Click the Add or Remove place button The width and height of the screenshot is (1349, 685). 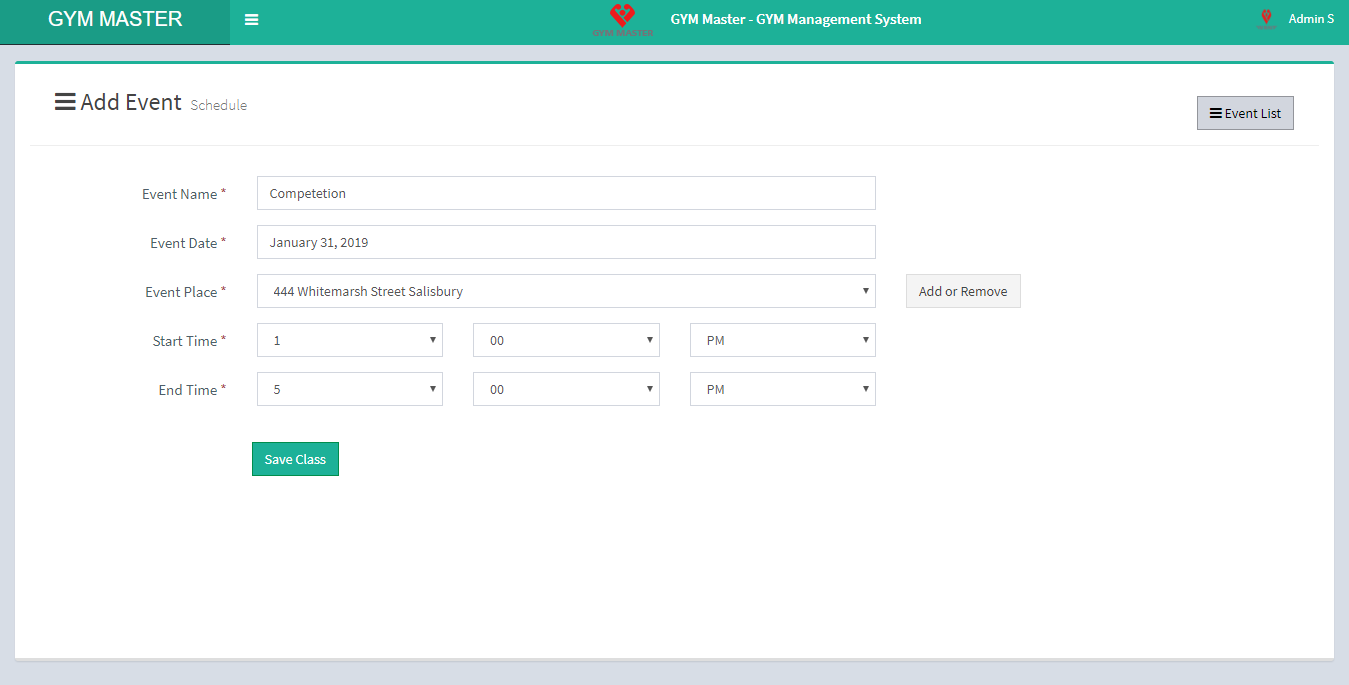coord(963,291)
